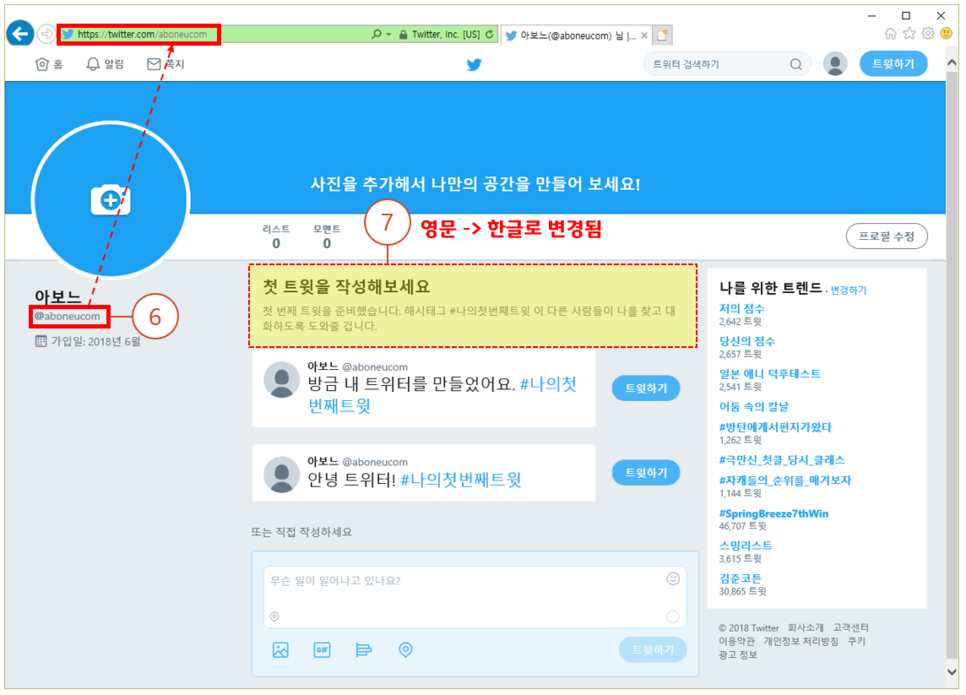Open the 김준코튼 trend

click(x=741, y=579)
